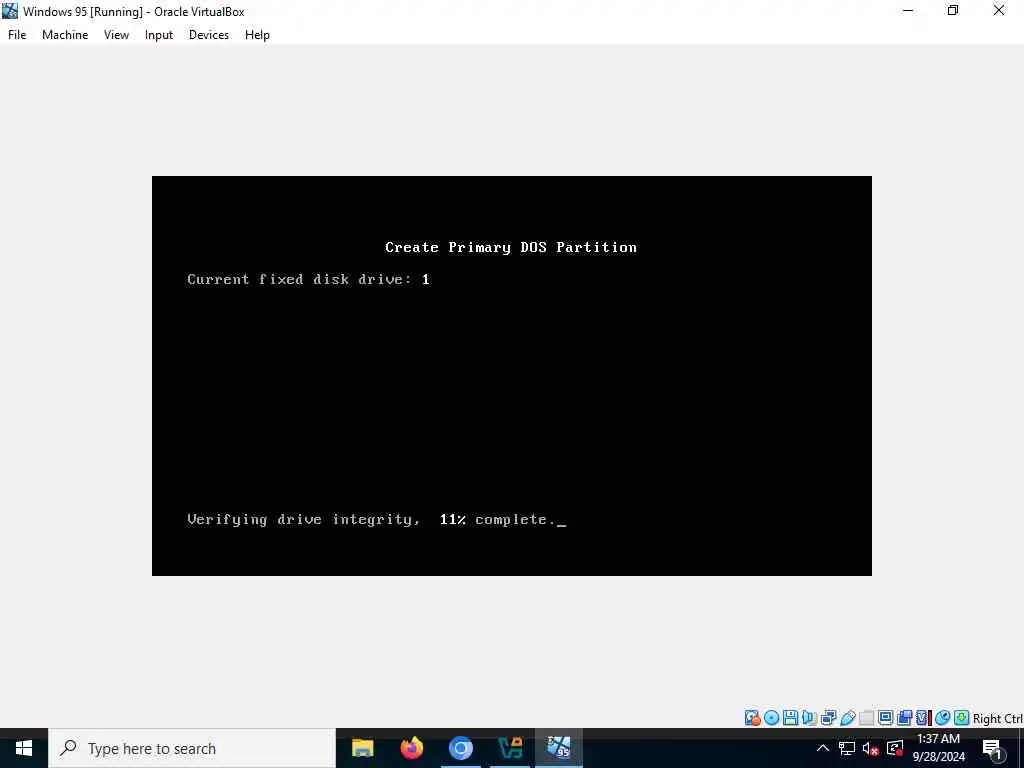Open the Help menu
This screenshot has width=1024, height=768.
[257, 35]
